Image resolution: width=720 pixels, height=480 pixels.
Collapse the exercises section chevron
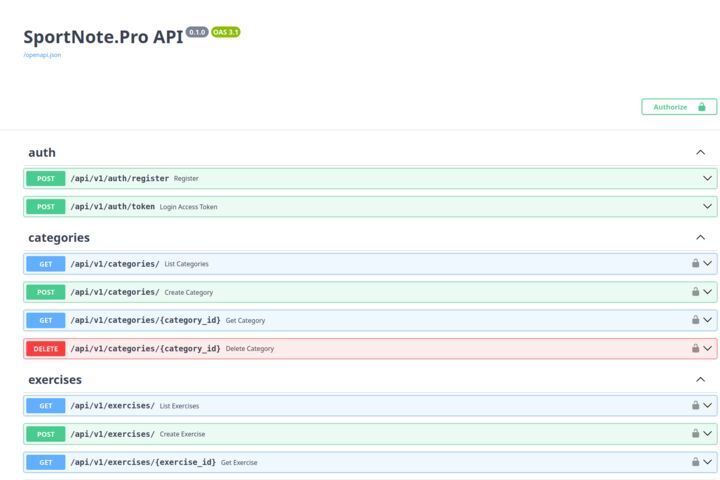point(700,379)
